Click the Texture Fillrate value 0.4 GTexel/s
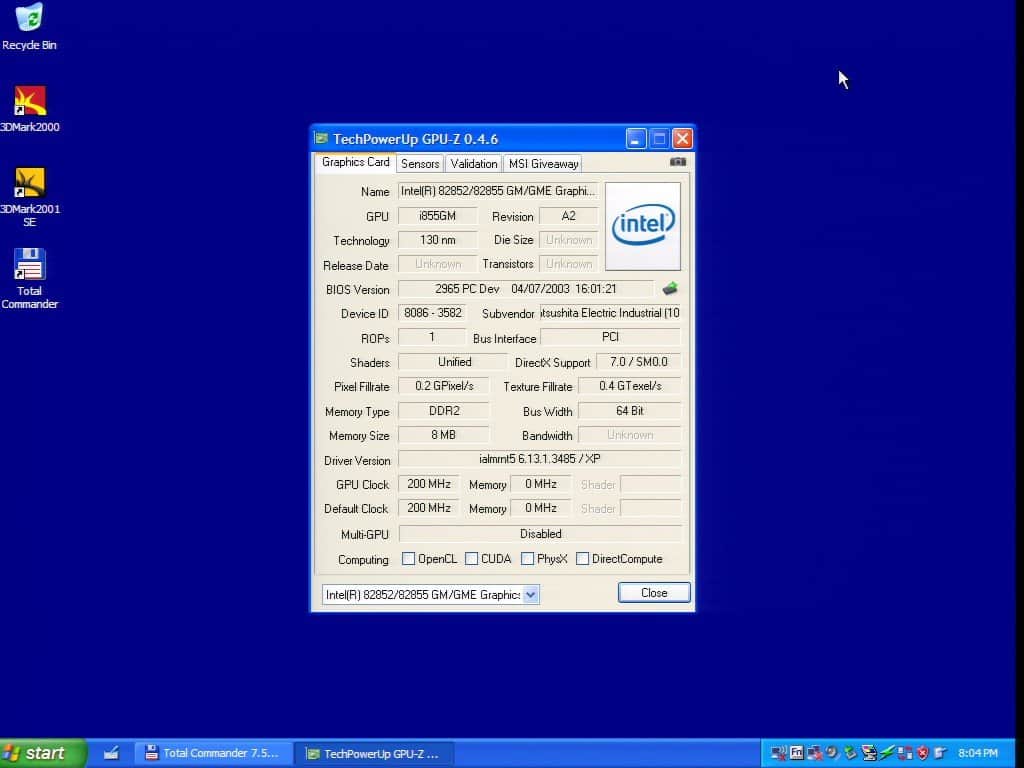The height and width of the screenshot is (768, 1024). pyautogui.click(x=630, y=385)
